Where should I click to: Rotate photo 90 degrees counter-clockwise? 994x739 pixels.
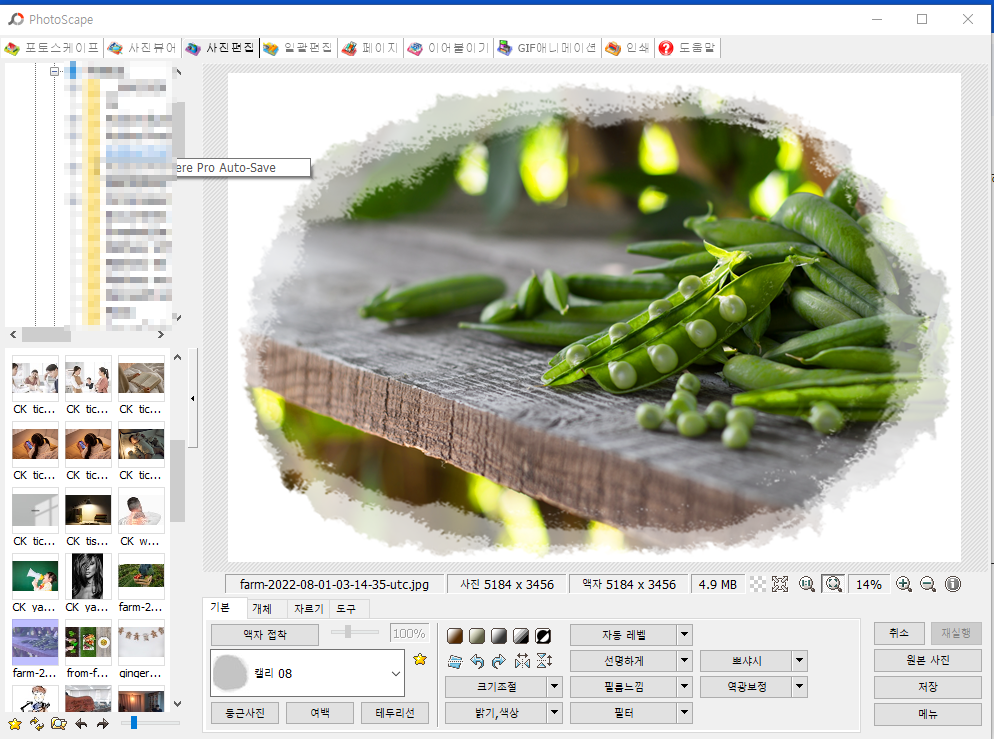point(477,662)
